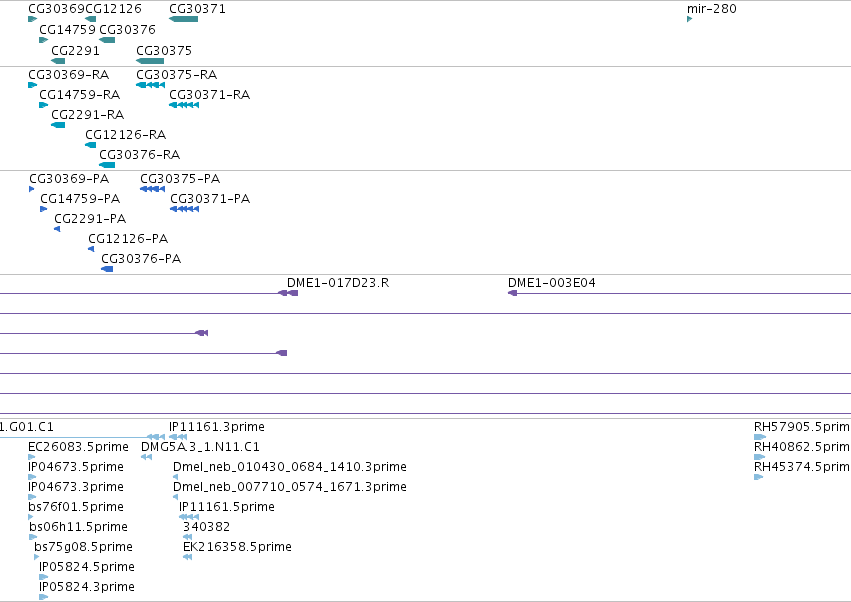Click the CG12126-PA protein label
This screenshot has width=851, height=602.
click(x=128, y=239)
